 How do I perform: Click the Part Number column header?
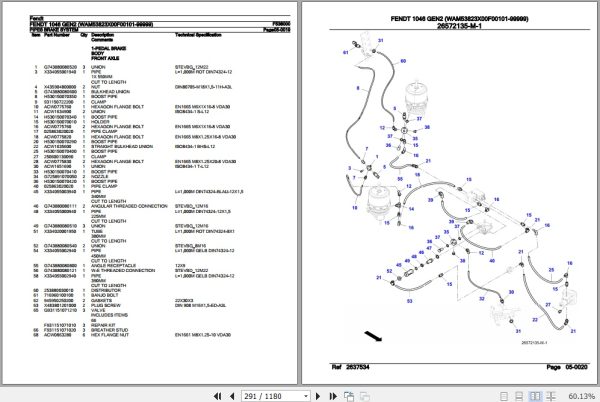pos(57,35)
